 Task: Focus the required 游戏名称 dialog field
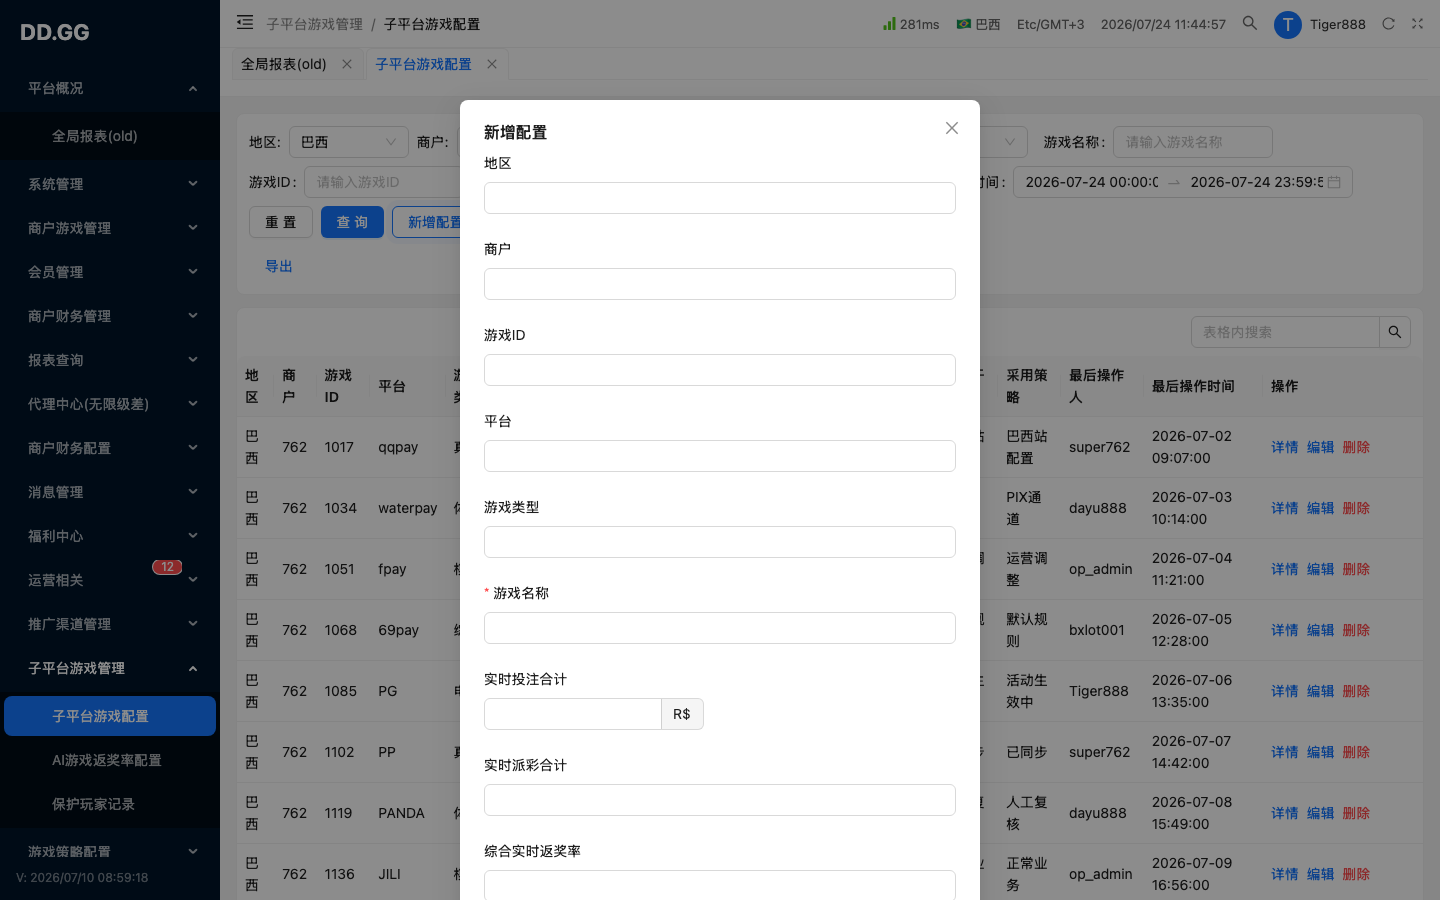coord(720,628)
